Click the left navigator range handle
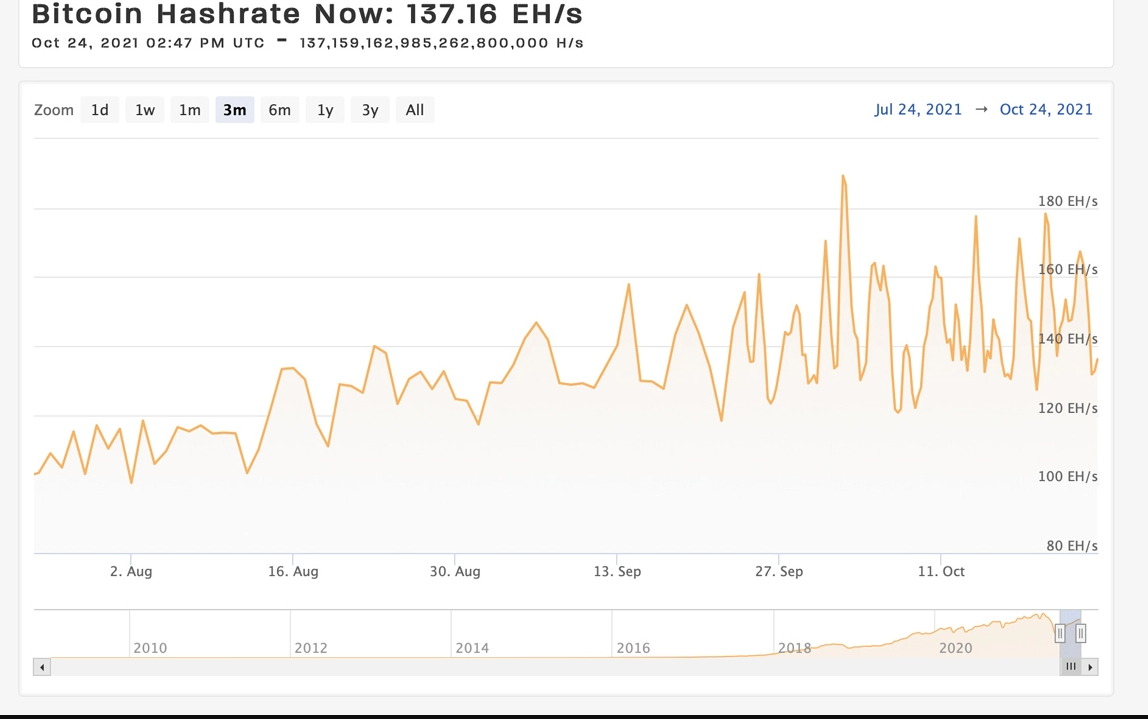This screenshot has width=1148, height=719. pos(1059,633)
